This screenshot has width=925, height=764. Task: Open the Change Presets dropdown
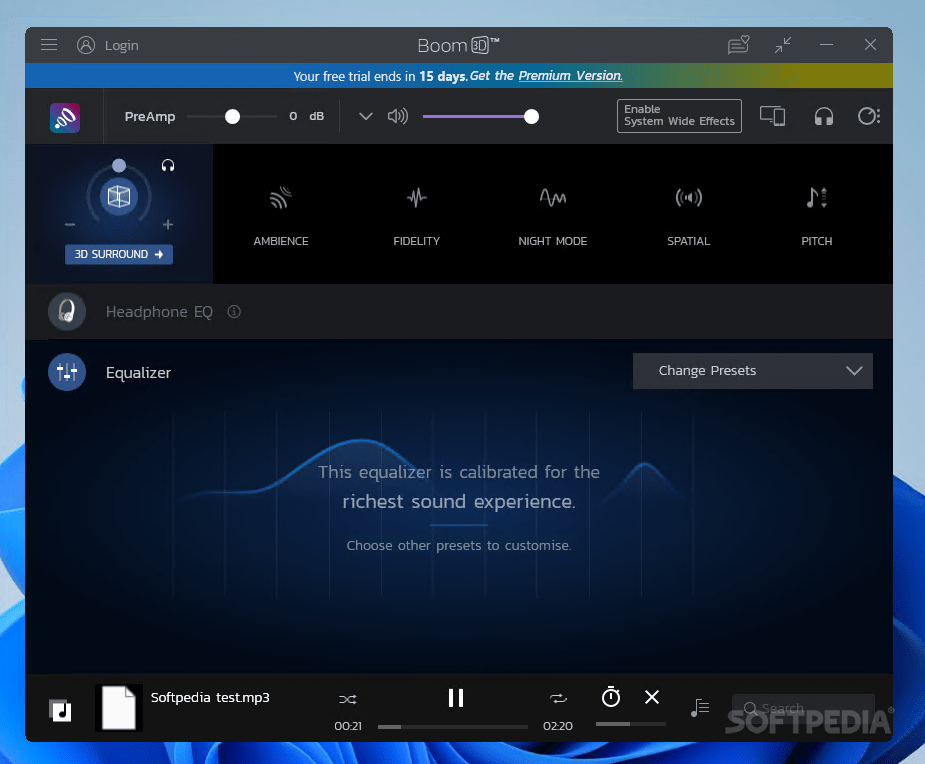click(x=752, y=371)
